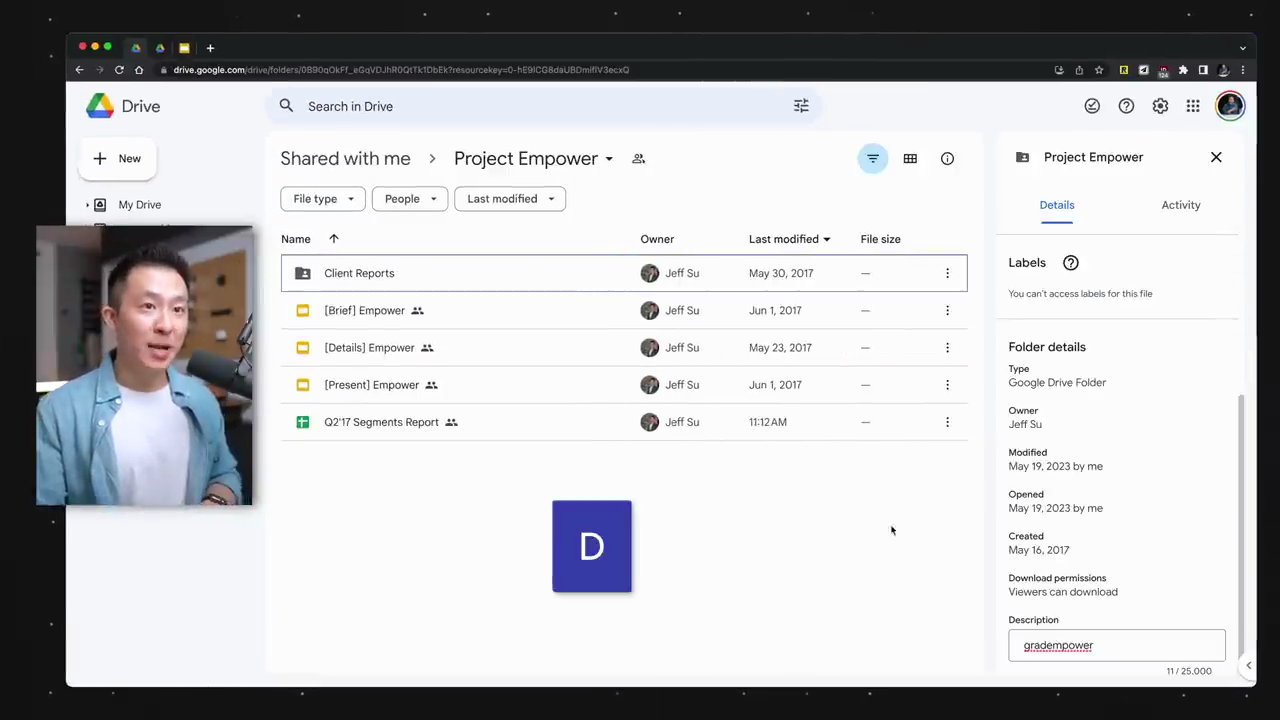This screenshot has width=1280, height=720.
Task: Select the first Drive browser tab
Action: tap(136, 48)
